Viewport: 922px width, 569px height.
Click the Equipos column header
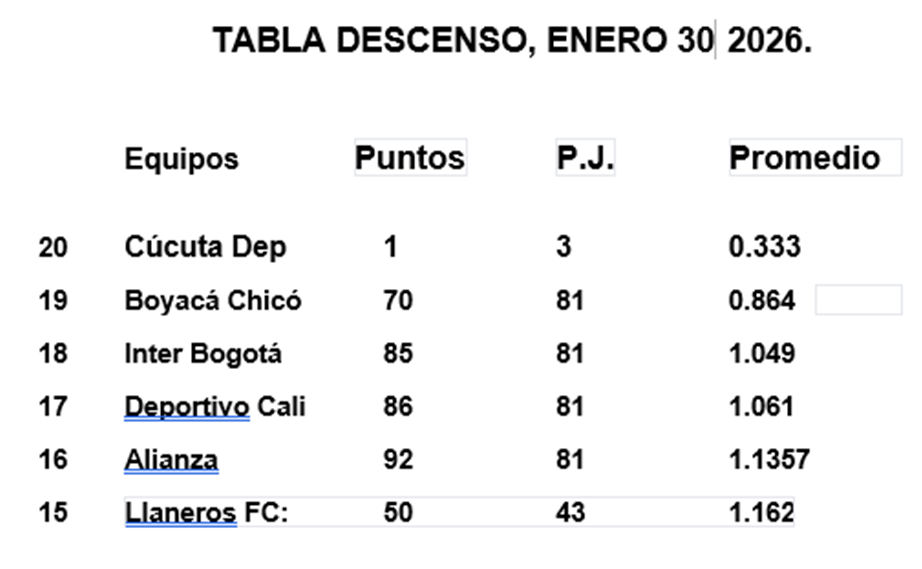pyautogui.click(x=181, y=159)
